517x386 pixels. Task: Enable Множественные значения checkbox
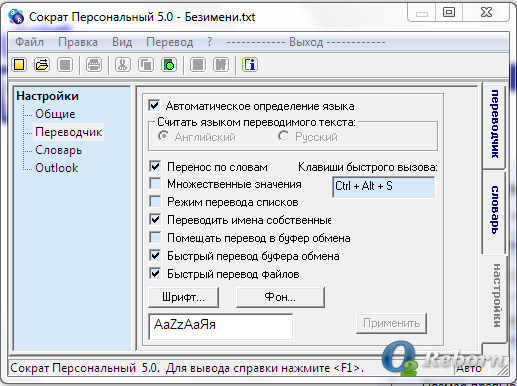tap(155, 183)
